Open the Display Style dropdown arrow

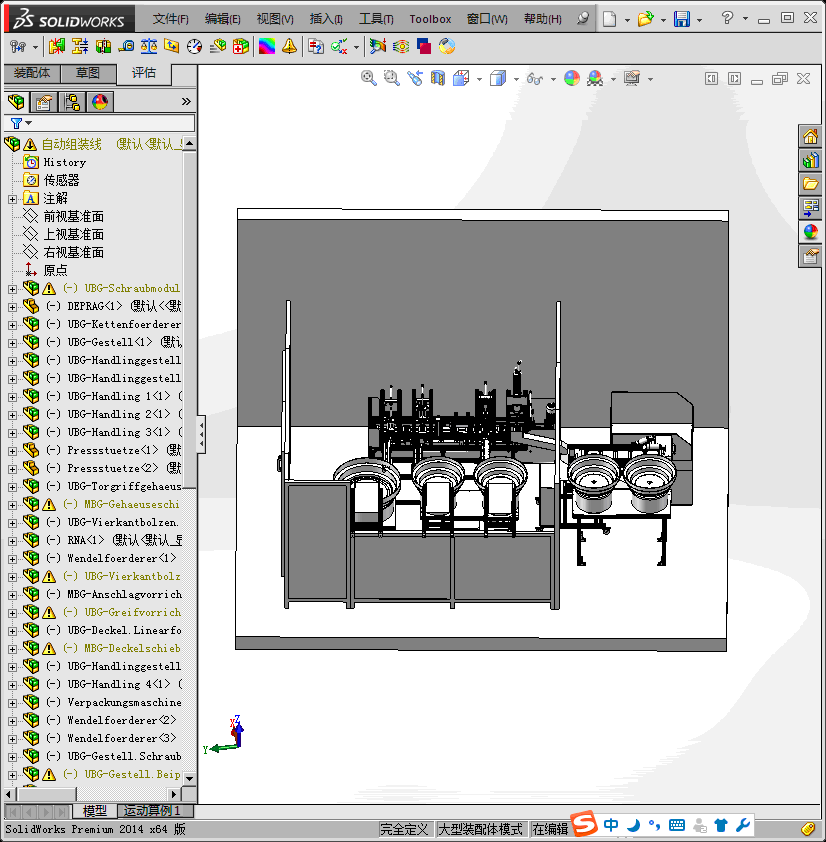(x=516, y=79)
